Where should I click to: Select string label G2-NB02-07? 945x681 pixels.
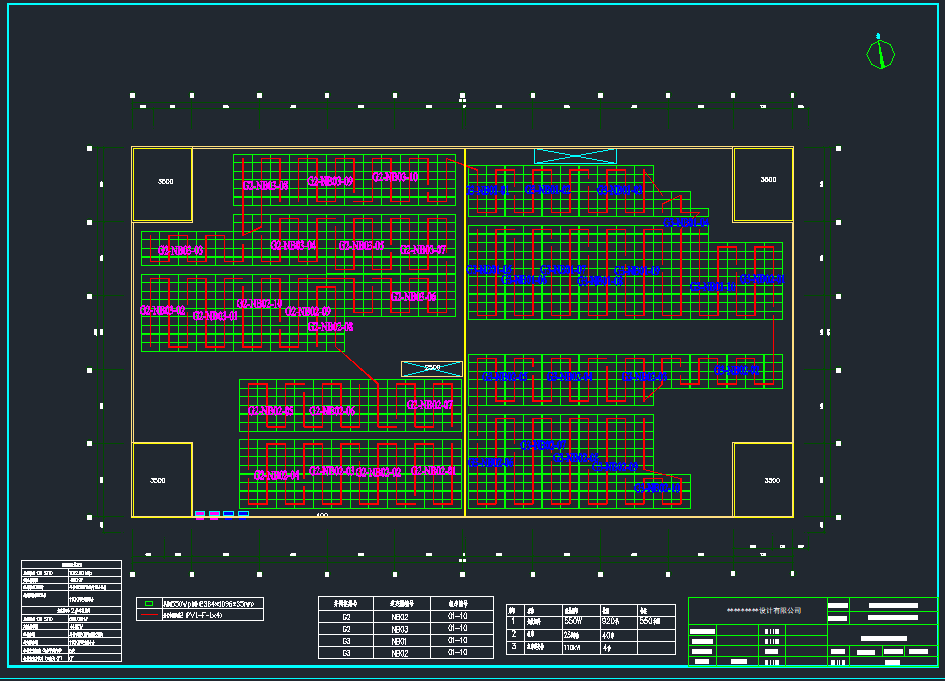click(x=431, y=404)
